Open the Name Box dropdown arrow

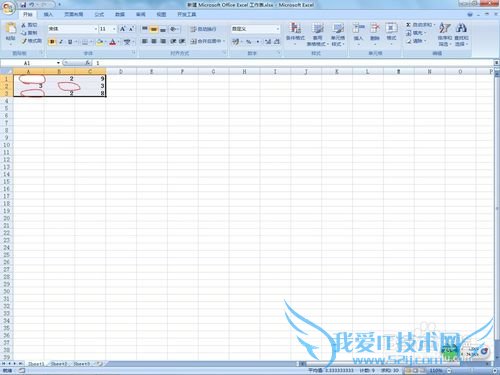click(x=58, y=63)
